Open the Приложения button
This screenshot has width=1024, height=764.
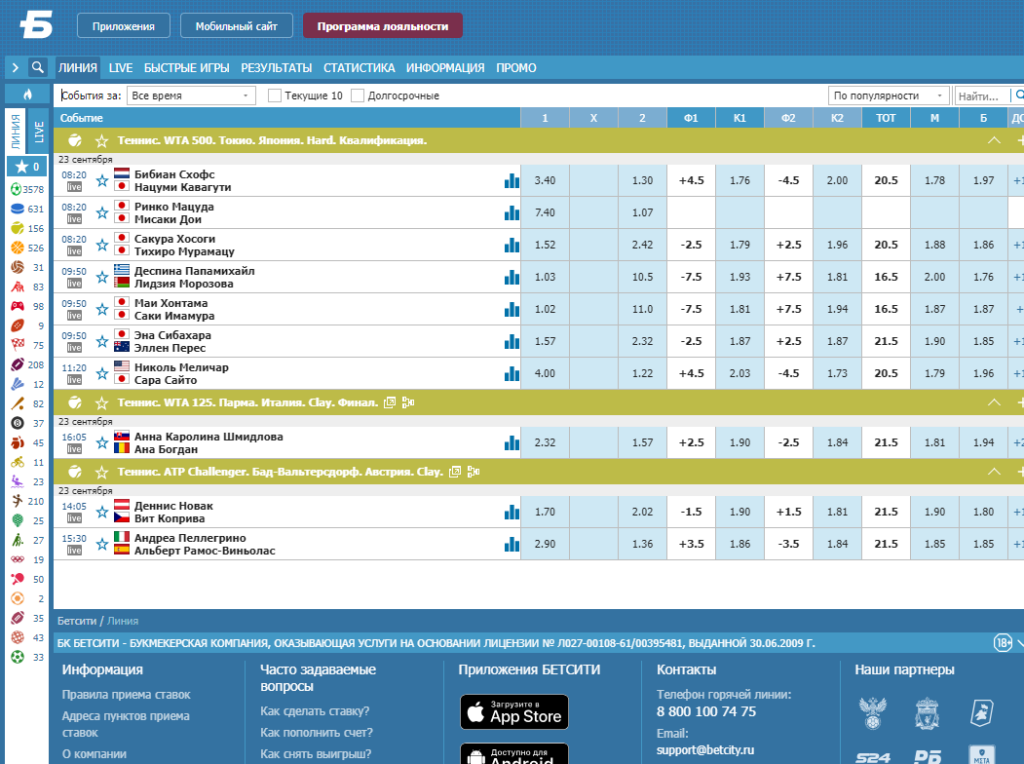(123, 26)
